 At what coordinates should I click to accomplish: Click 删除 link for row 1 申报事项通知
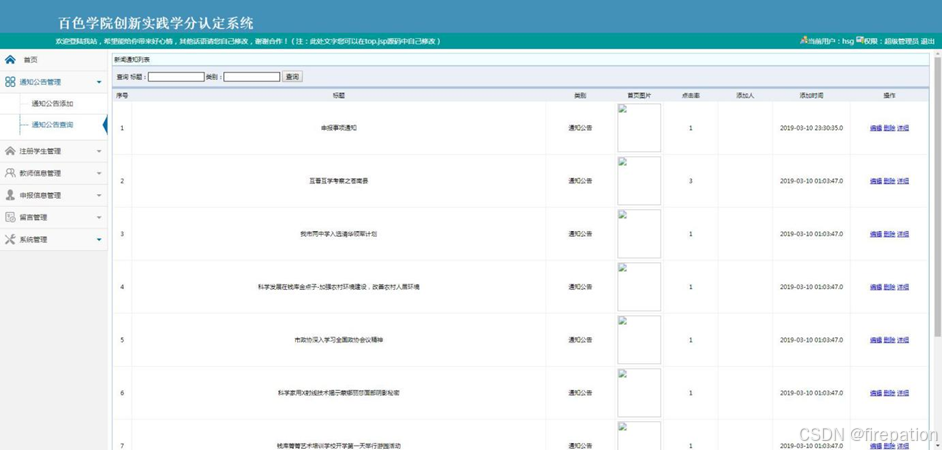[889, 128]
